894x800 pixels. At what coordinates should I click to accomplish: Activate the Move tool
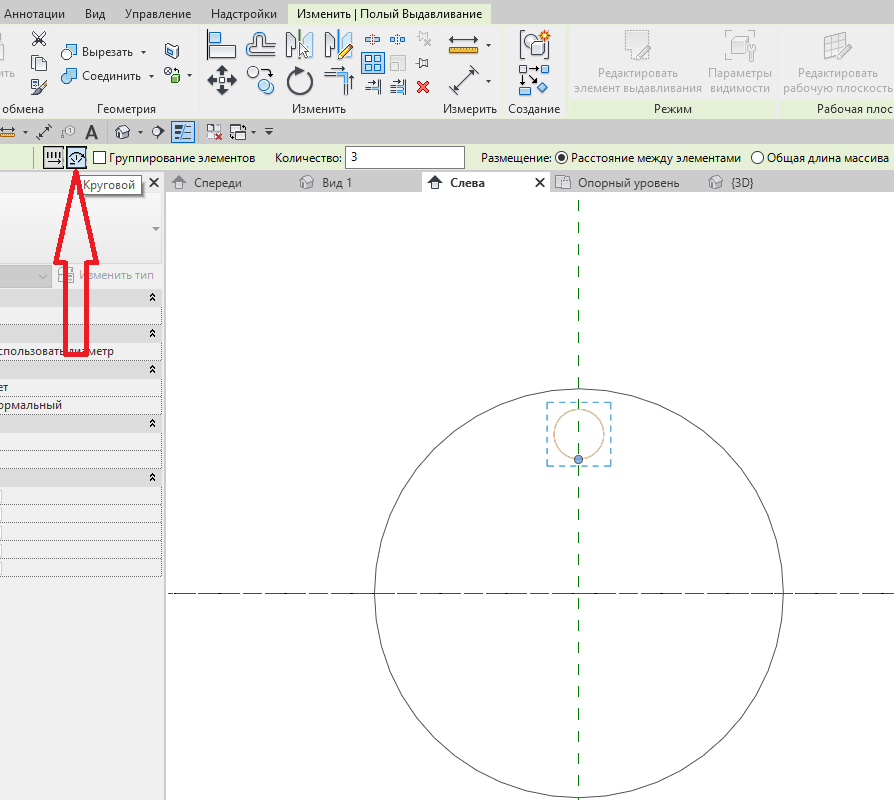[x=222, y=80]
